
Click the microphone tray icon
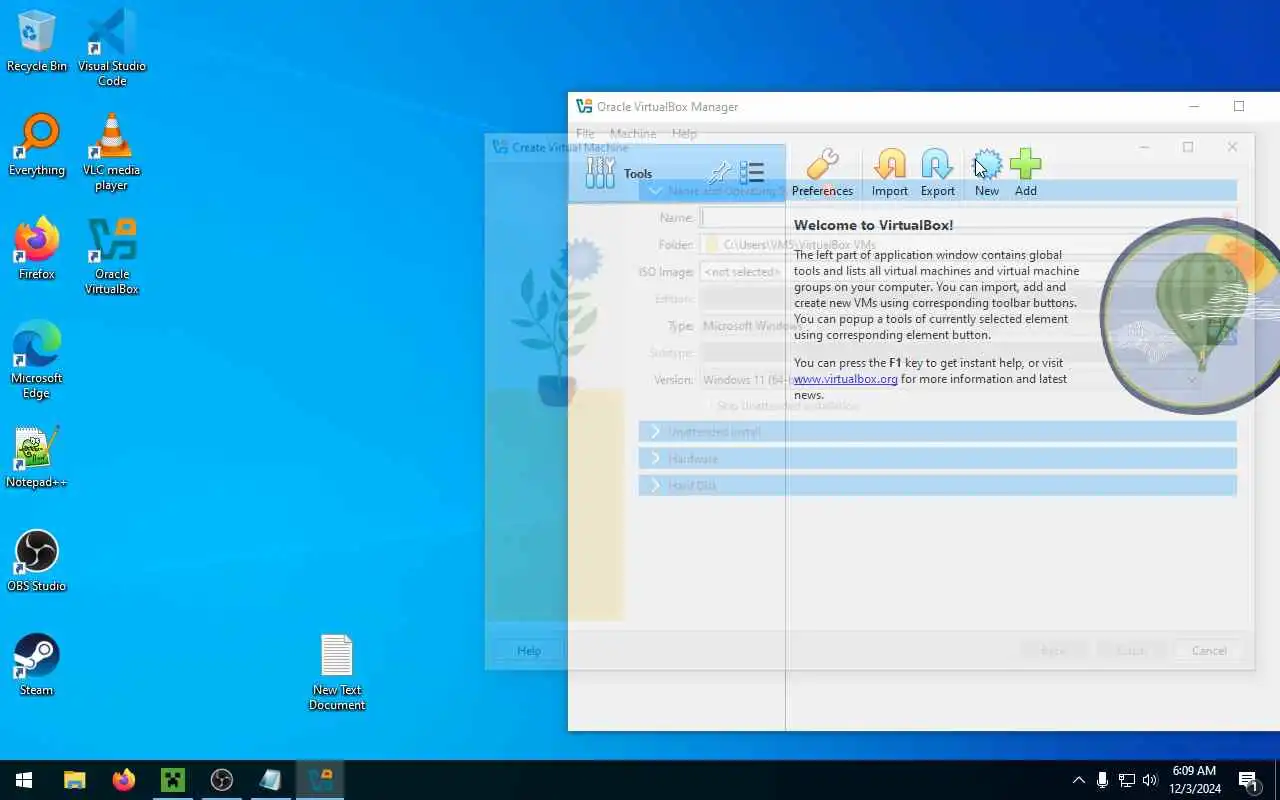pyautogui.click(x=1102, y=780)
